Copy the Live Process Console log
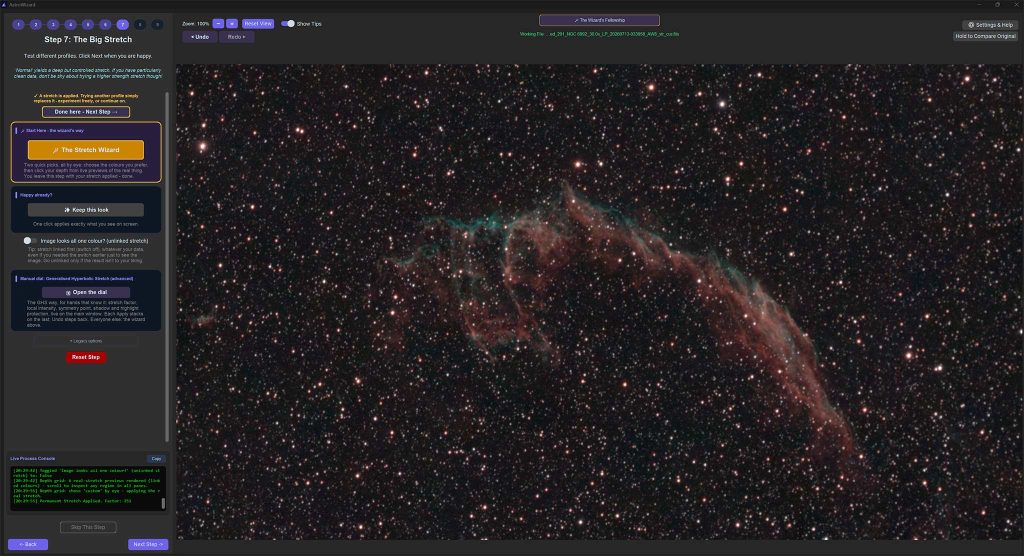The image size is (1024, 556). 156,459
